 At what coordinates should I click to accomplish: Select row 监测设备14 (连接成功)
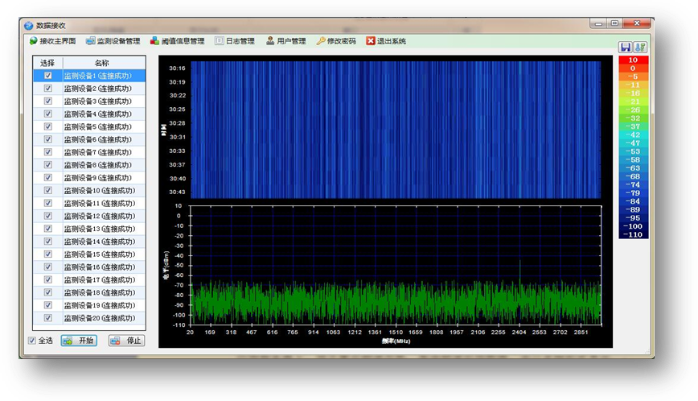pos(89,242)
